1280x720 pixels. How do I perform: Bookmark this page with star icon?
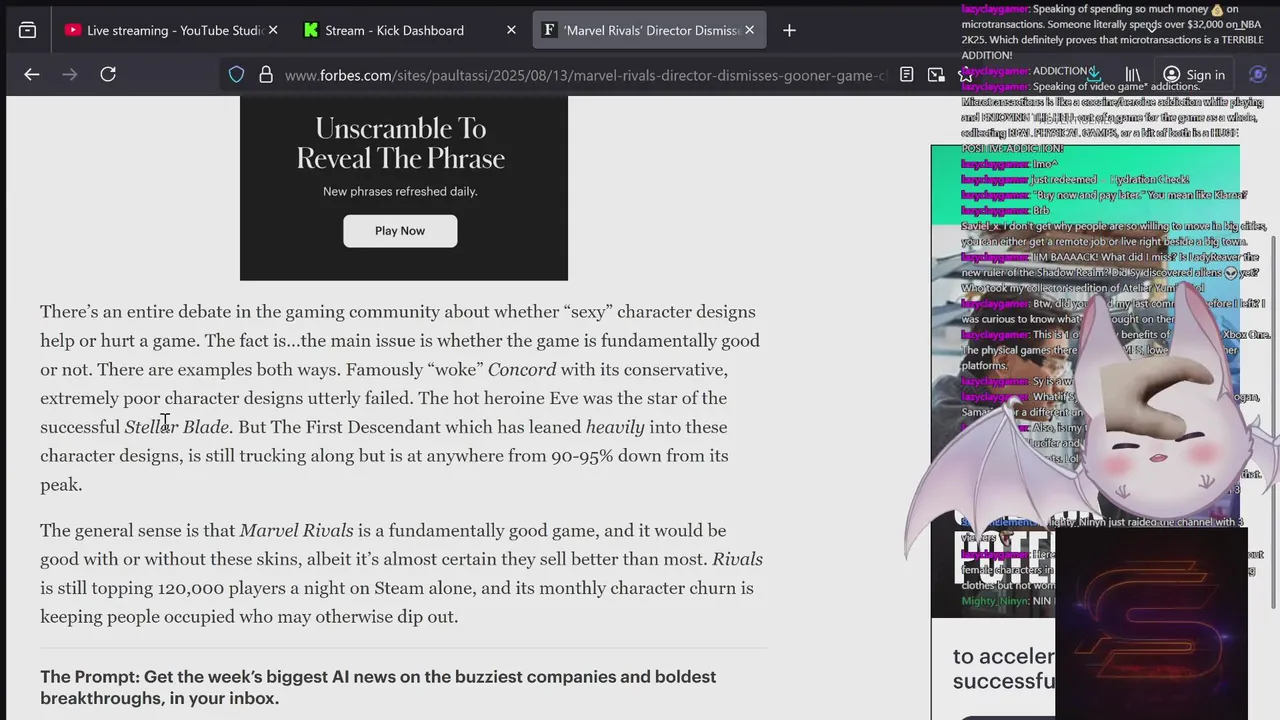pos(964,75)
